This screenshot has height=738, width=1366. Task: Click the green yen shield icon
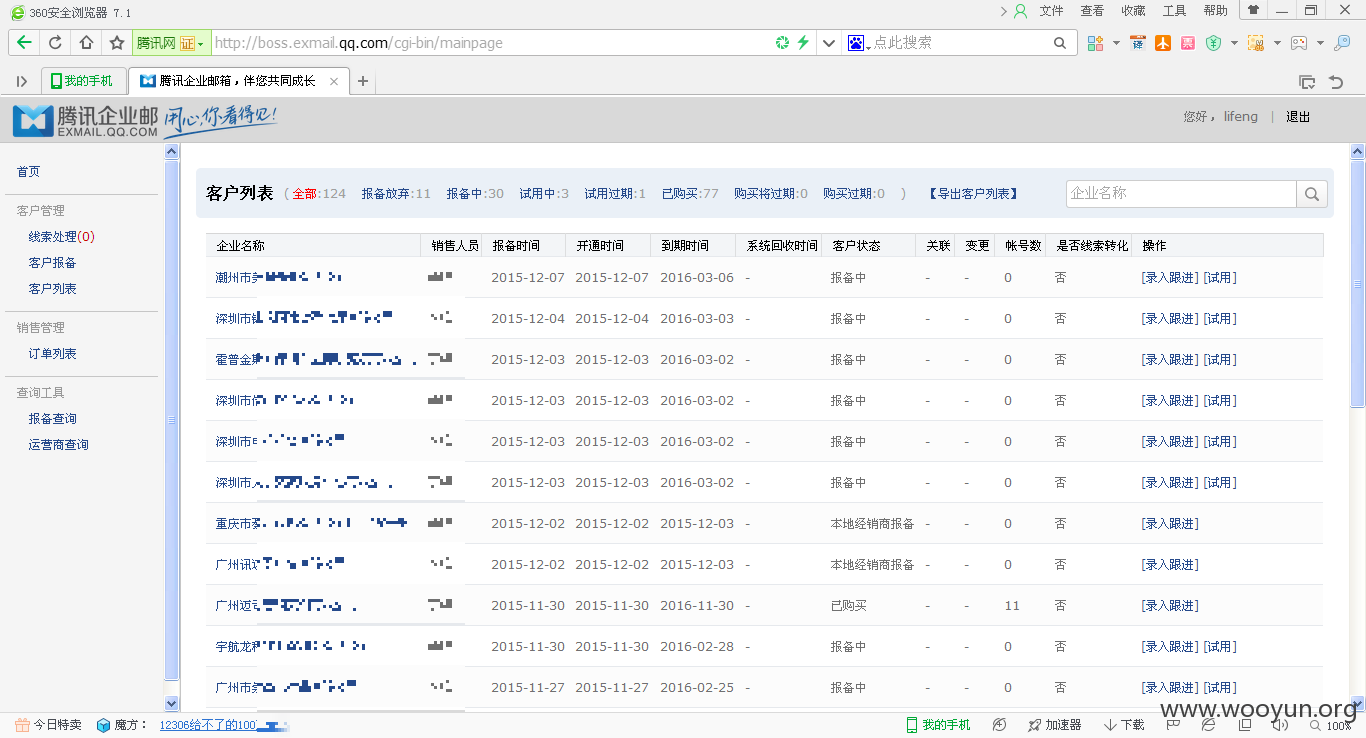(1213, 43)
